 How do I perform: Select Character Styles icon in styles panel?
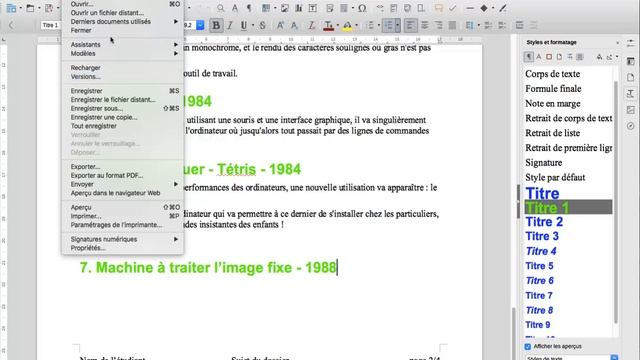[539, 57]
